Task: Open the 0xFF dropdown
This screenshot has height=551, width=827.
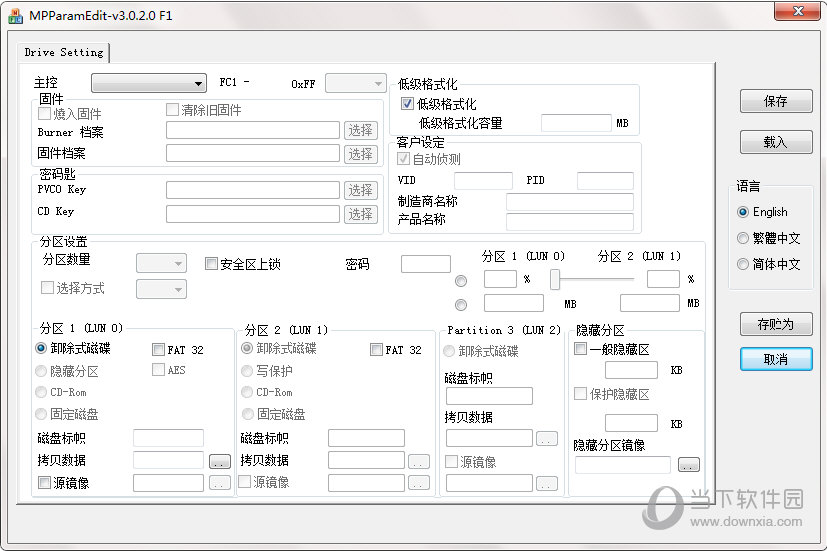Action: (x=356, y=83)
